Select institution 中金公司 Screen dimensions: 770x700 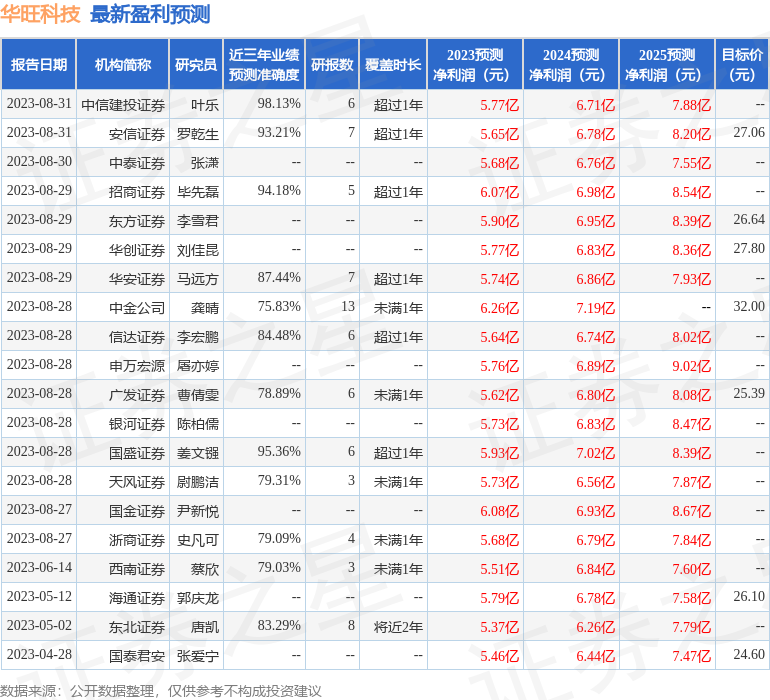coord(137,308)
